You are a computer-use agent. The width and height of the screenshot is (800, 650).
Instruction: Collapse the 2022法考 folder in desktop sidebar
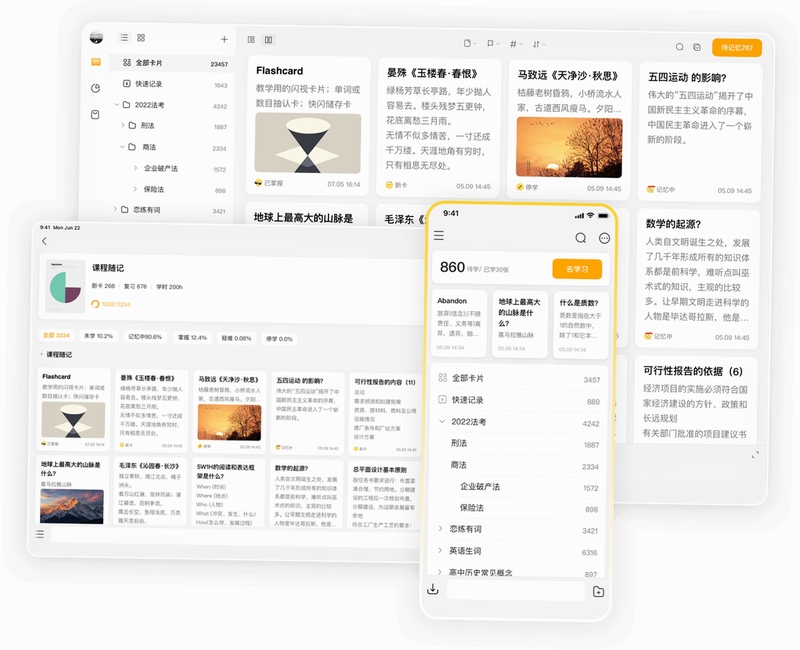click(117, 105)
